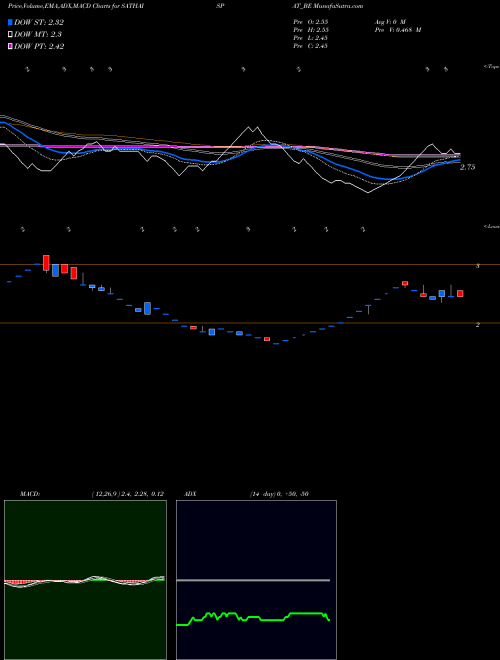Click the green ADX line in ADX panel
This screenshot has width=500, height=660.
point(253,617)
